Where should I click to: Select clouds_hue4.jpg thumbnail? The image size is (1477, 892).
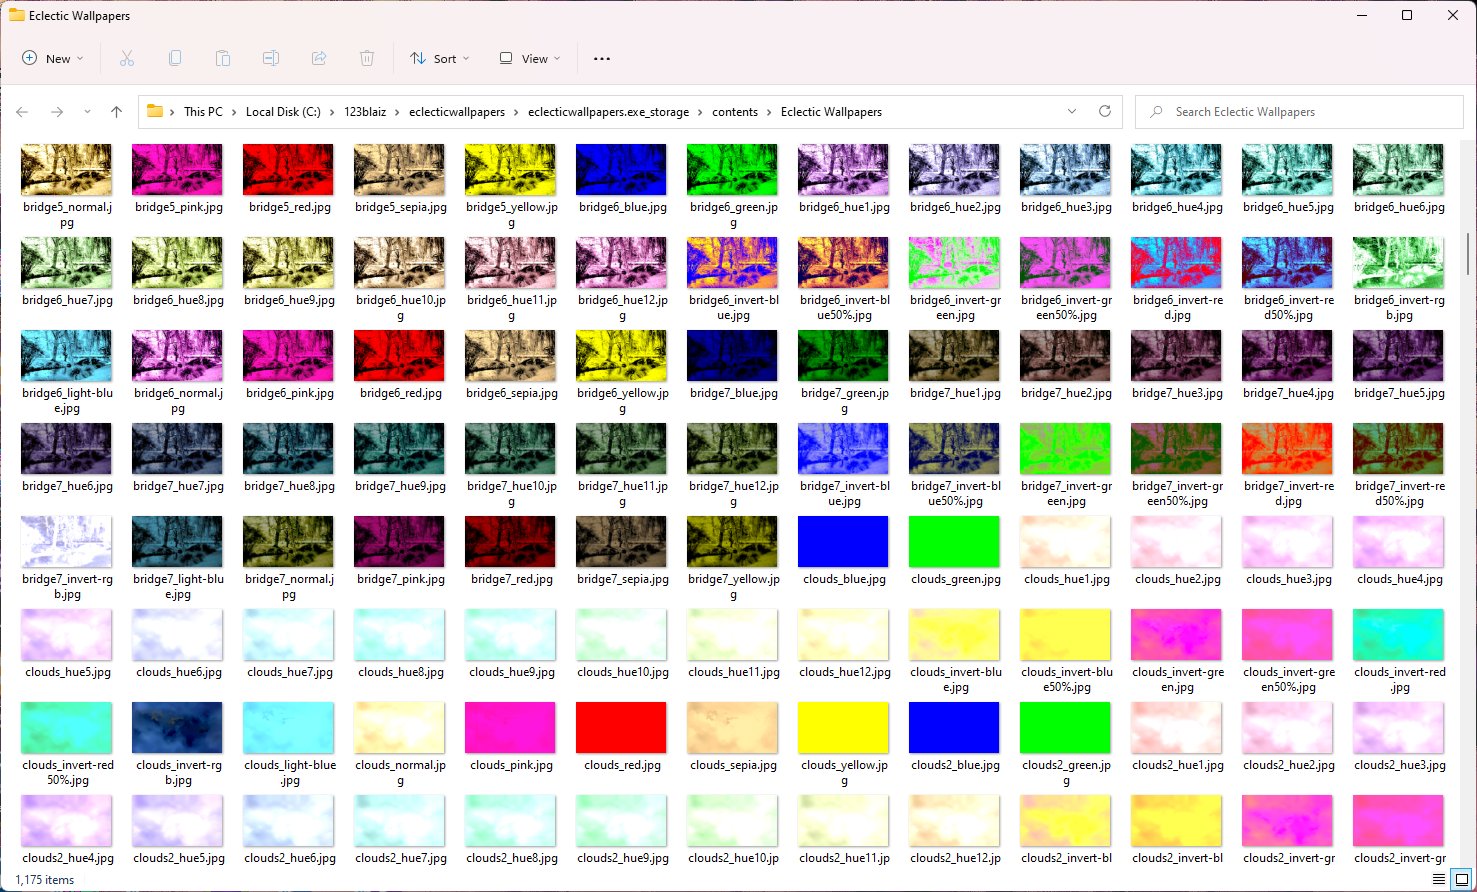click(x=1399, y=542)
